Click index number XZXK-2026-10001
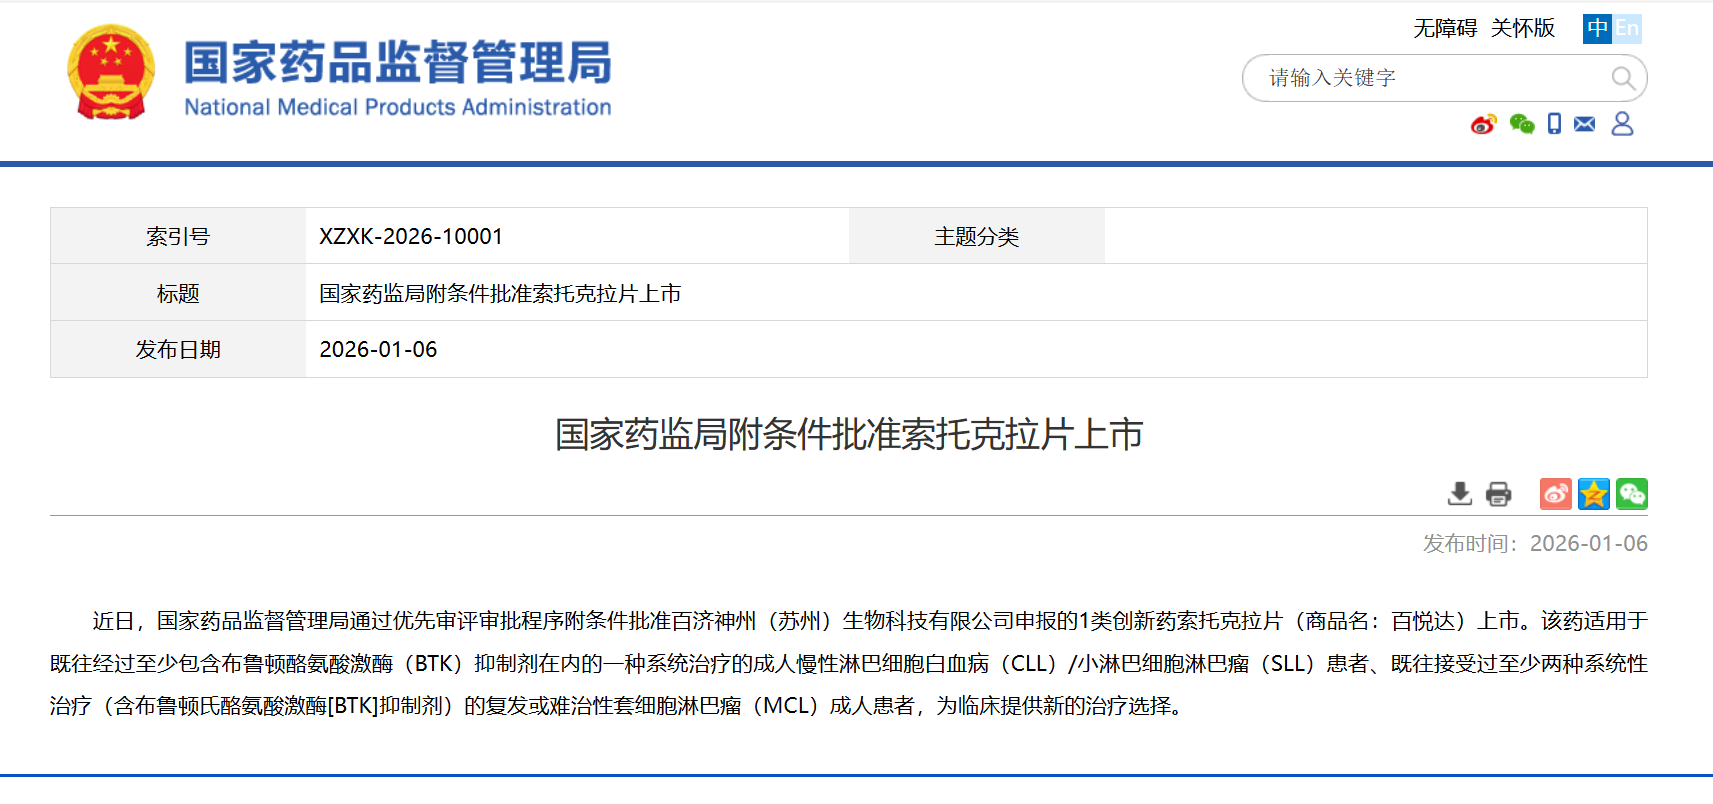The height and width of the screenshot is (804, 1713). pos(411,237)
